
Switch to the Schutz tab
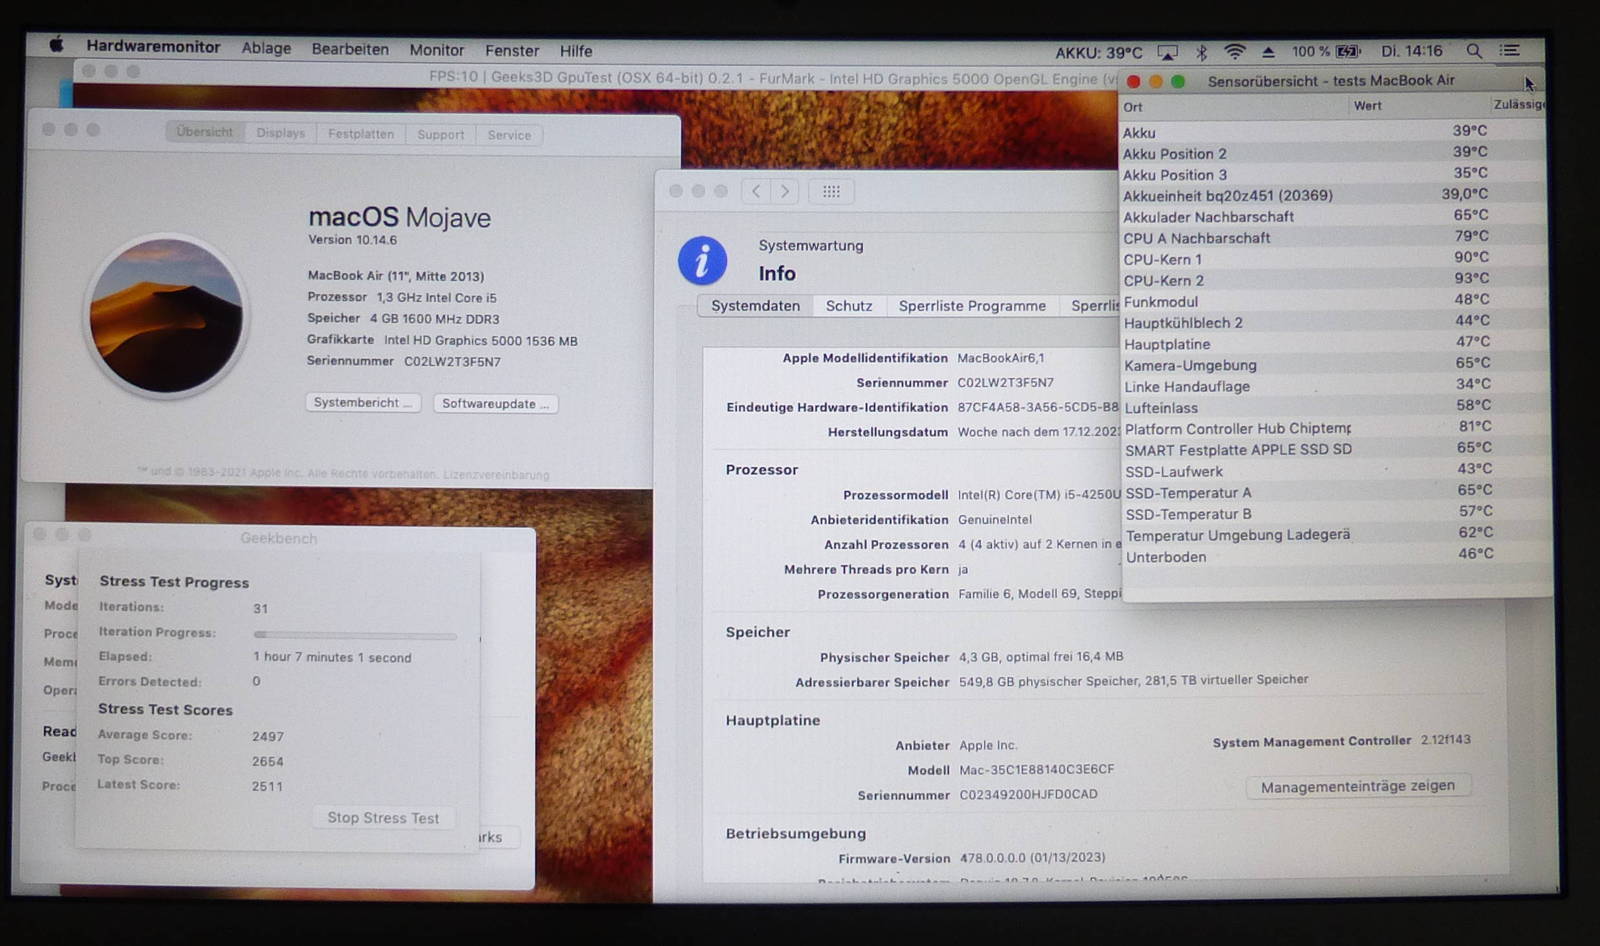(x=848, y=306)
